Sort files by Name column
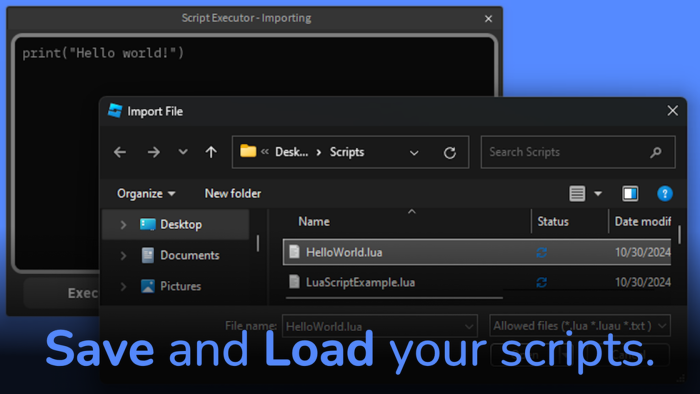The image size is (700, 394). click(314, 222)
